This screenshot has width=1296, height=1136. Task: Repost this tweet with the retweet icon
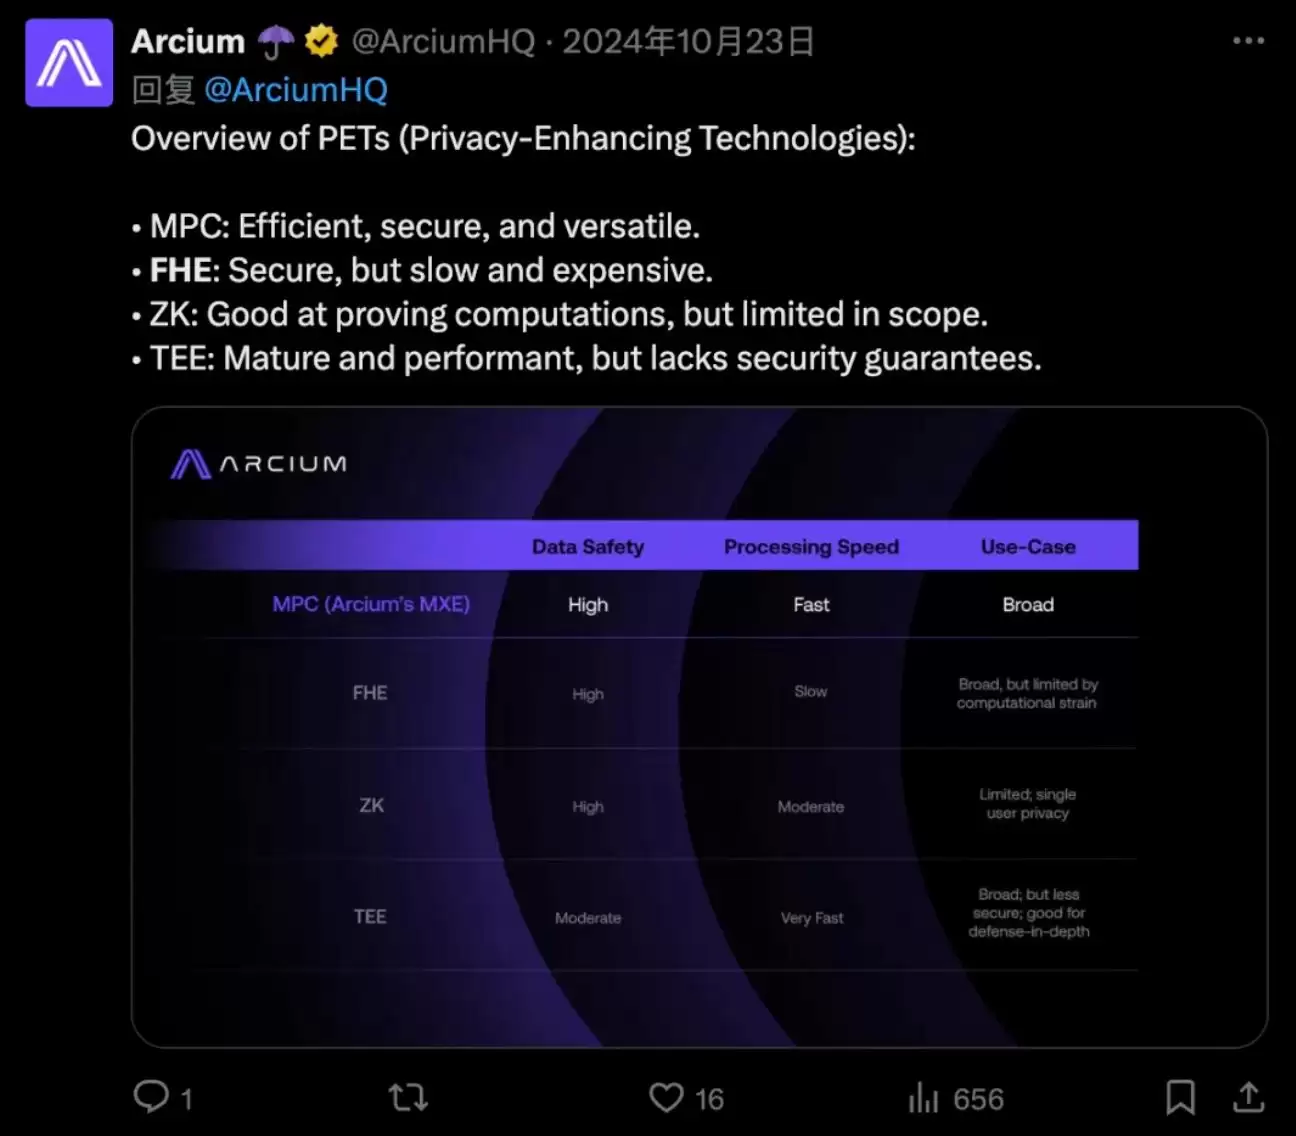click(408, 1098)
